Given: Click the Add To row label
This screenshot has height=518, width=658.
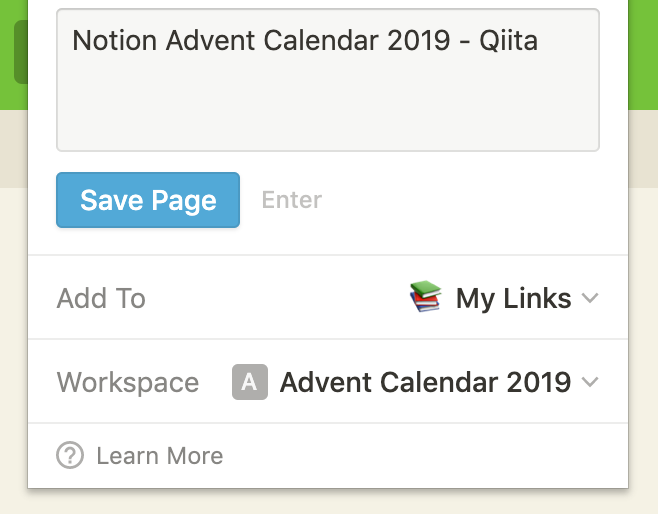Looking at the screenshot, I should tap(101, 298).
